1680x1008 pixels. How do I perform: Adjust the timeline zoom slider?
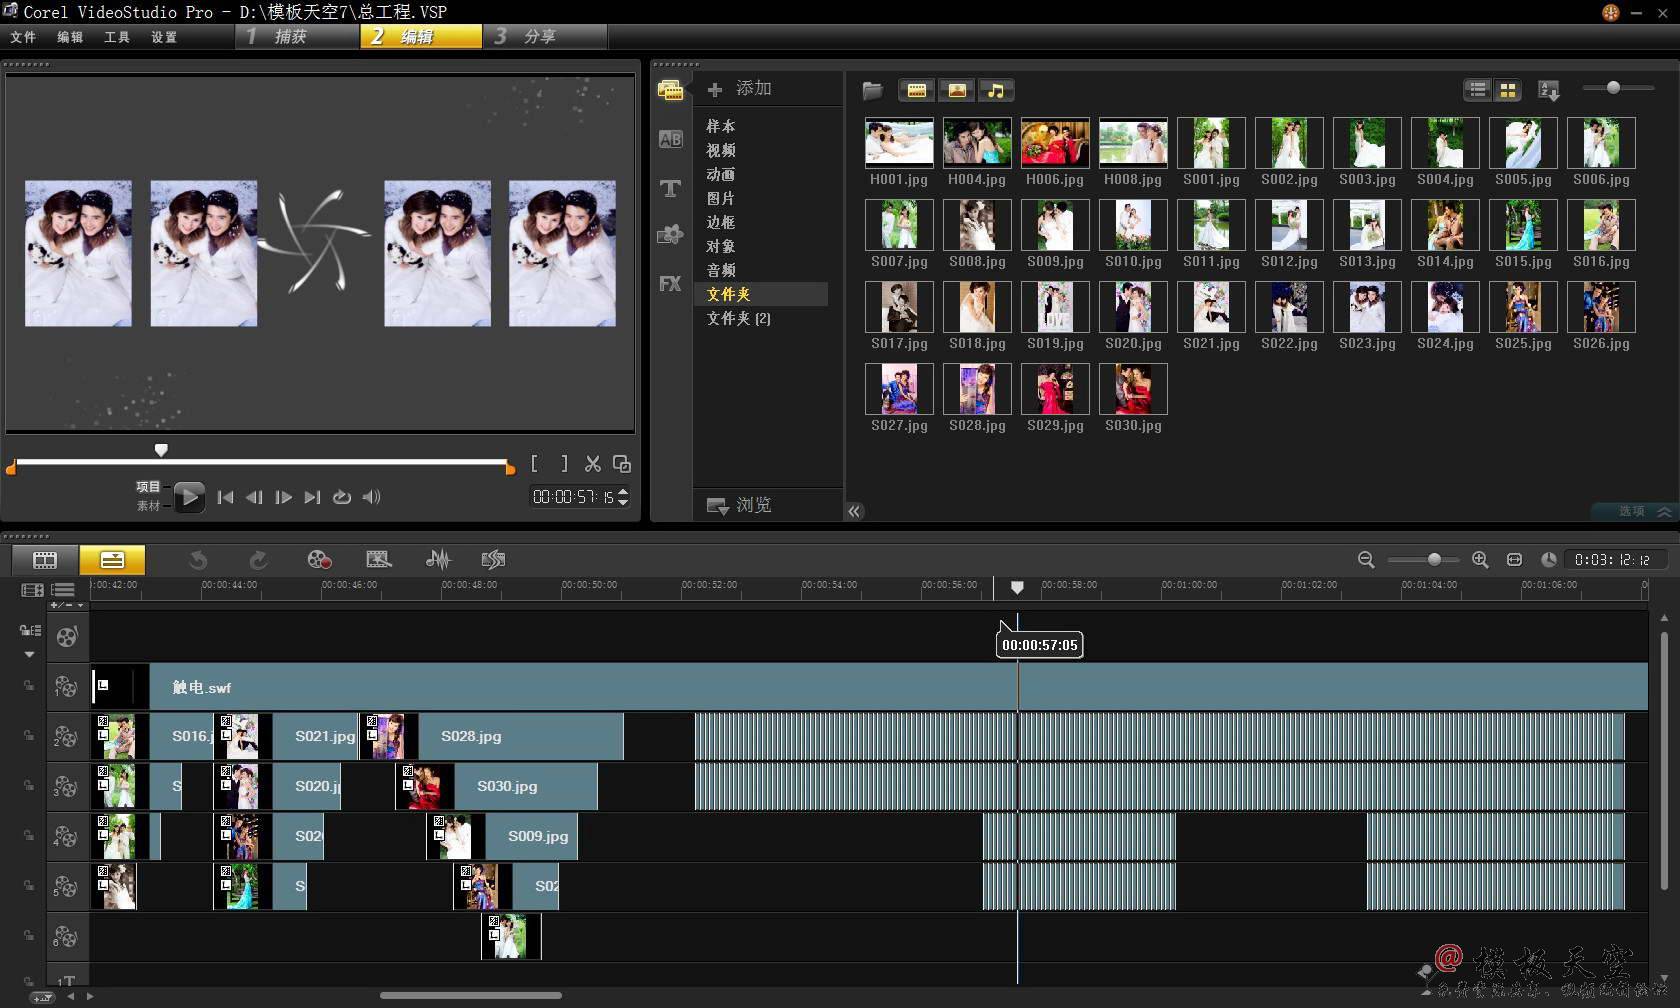(1434, 560)
